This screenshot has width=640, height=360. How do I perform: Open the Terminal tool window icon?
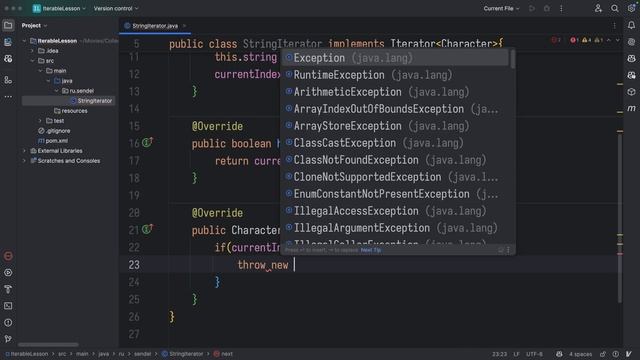pos(8,306)
